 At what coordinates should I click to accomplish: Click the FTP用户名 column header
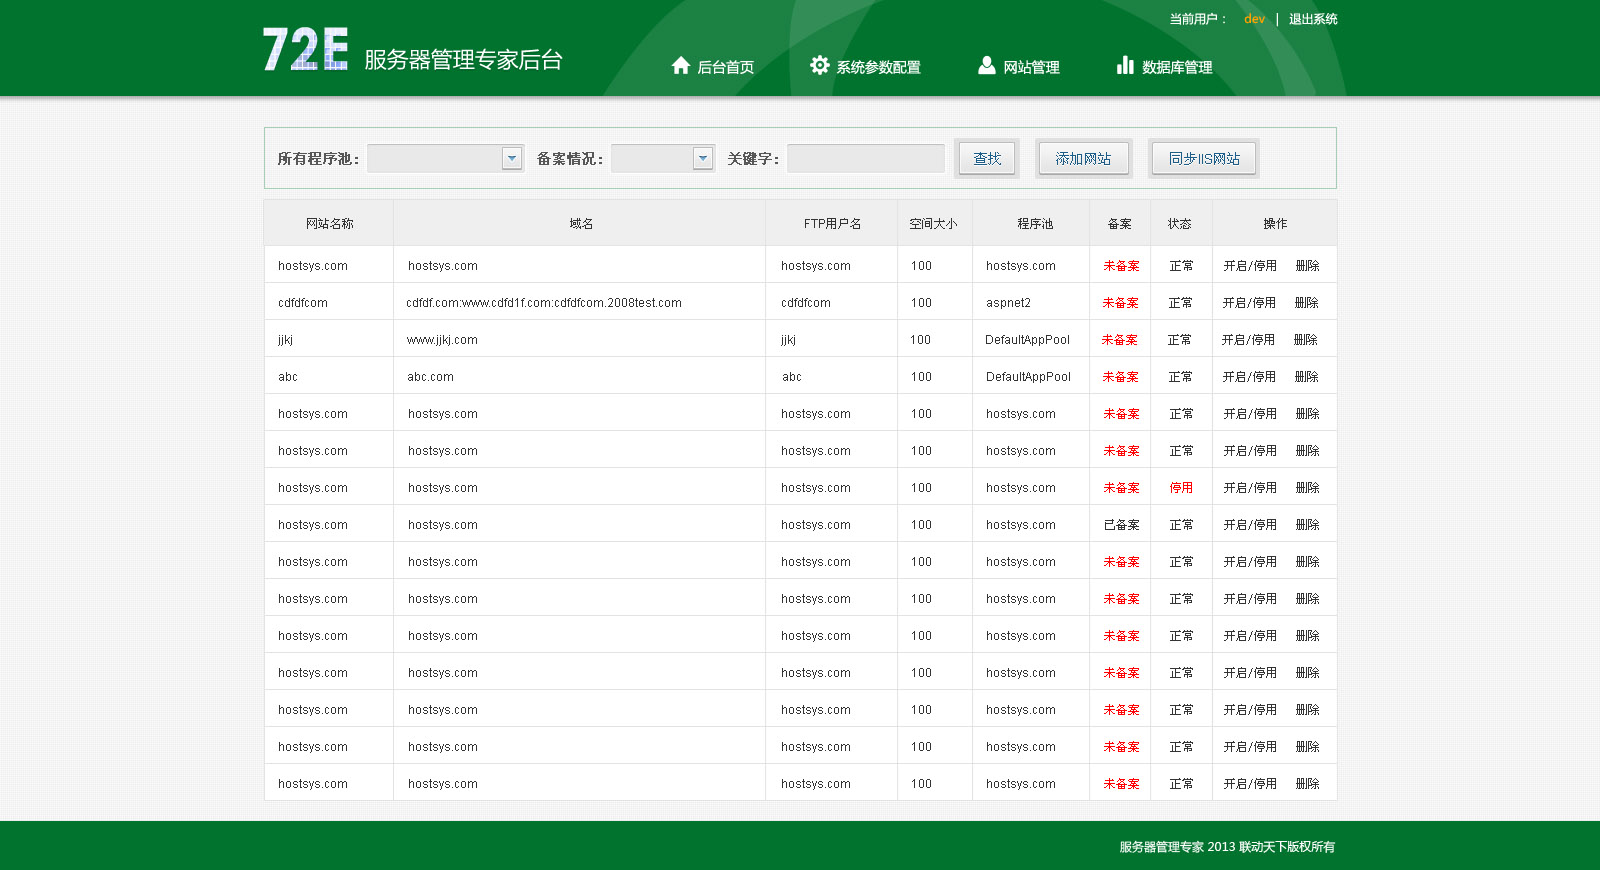tap(832, 224)
